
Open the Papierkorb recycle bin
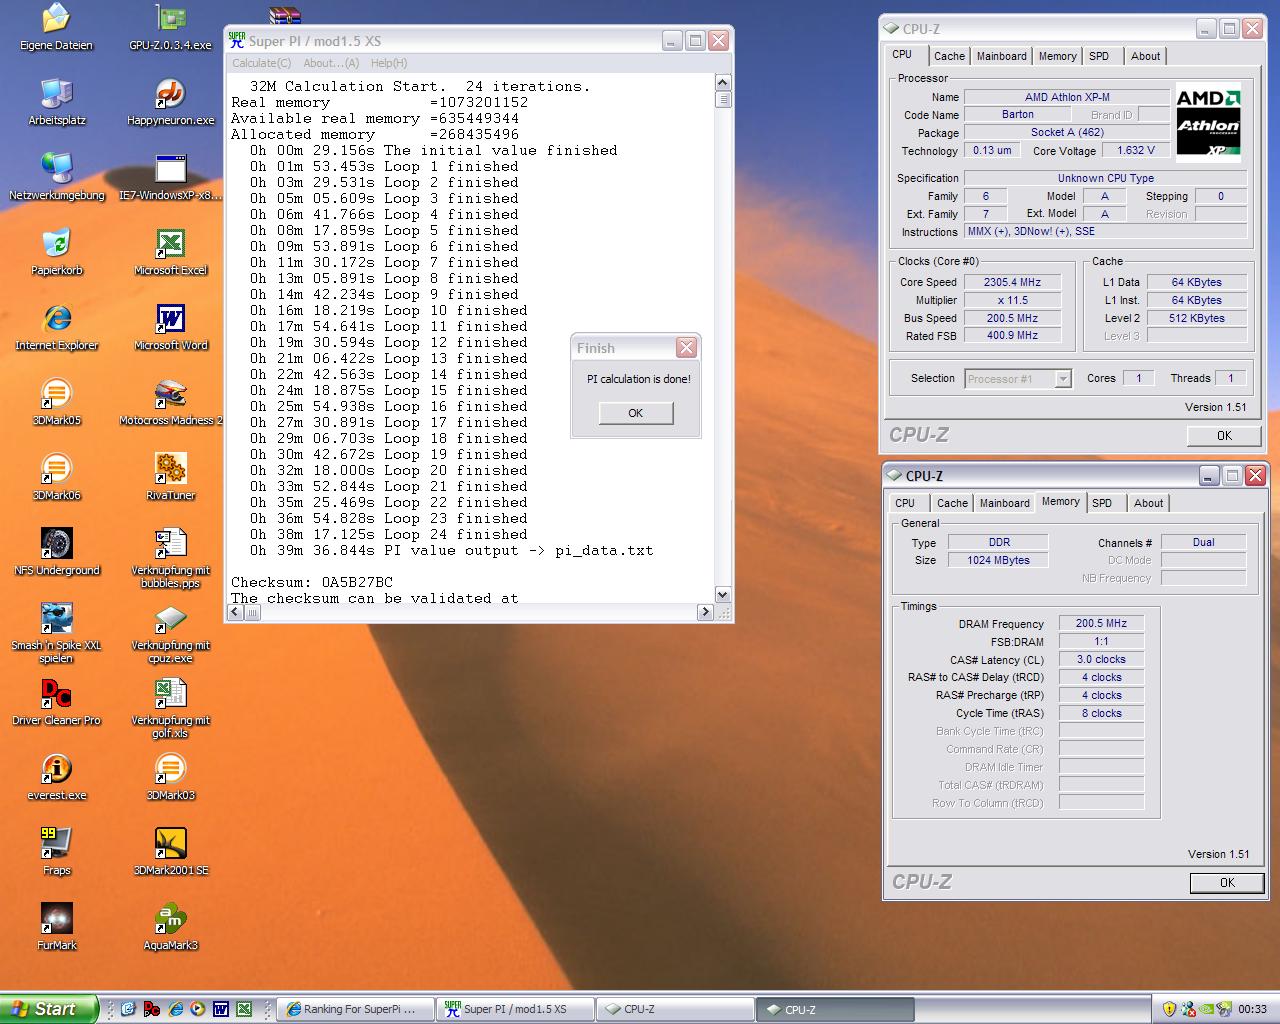point(56,252)
